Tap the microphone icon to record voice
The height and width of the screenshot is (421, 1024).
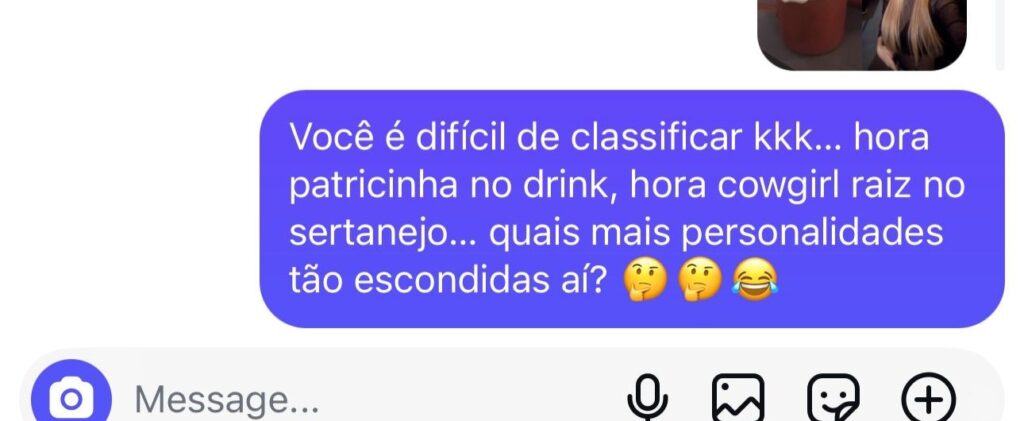647,398
